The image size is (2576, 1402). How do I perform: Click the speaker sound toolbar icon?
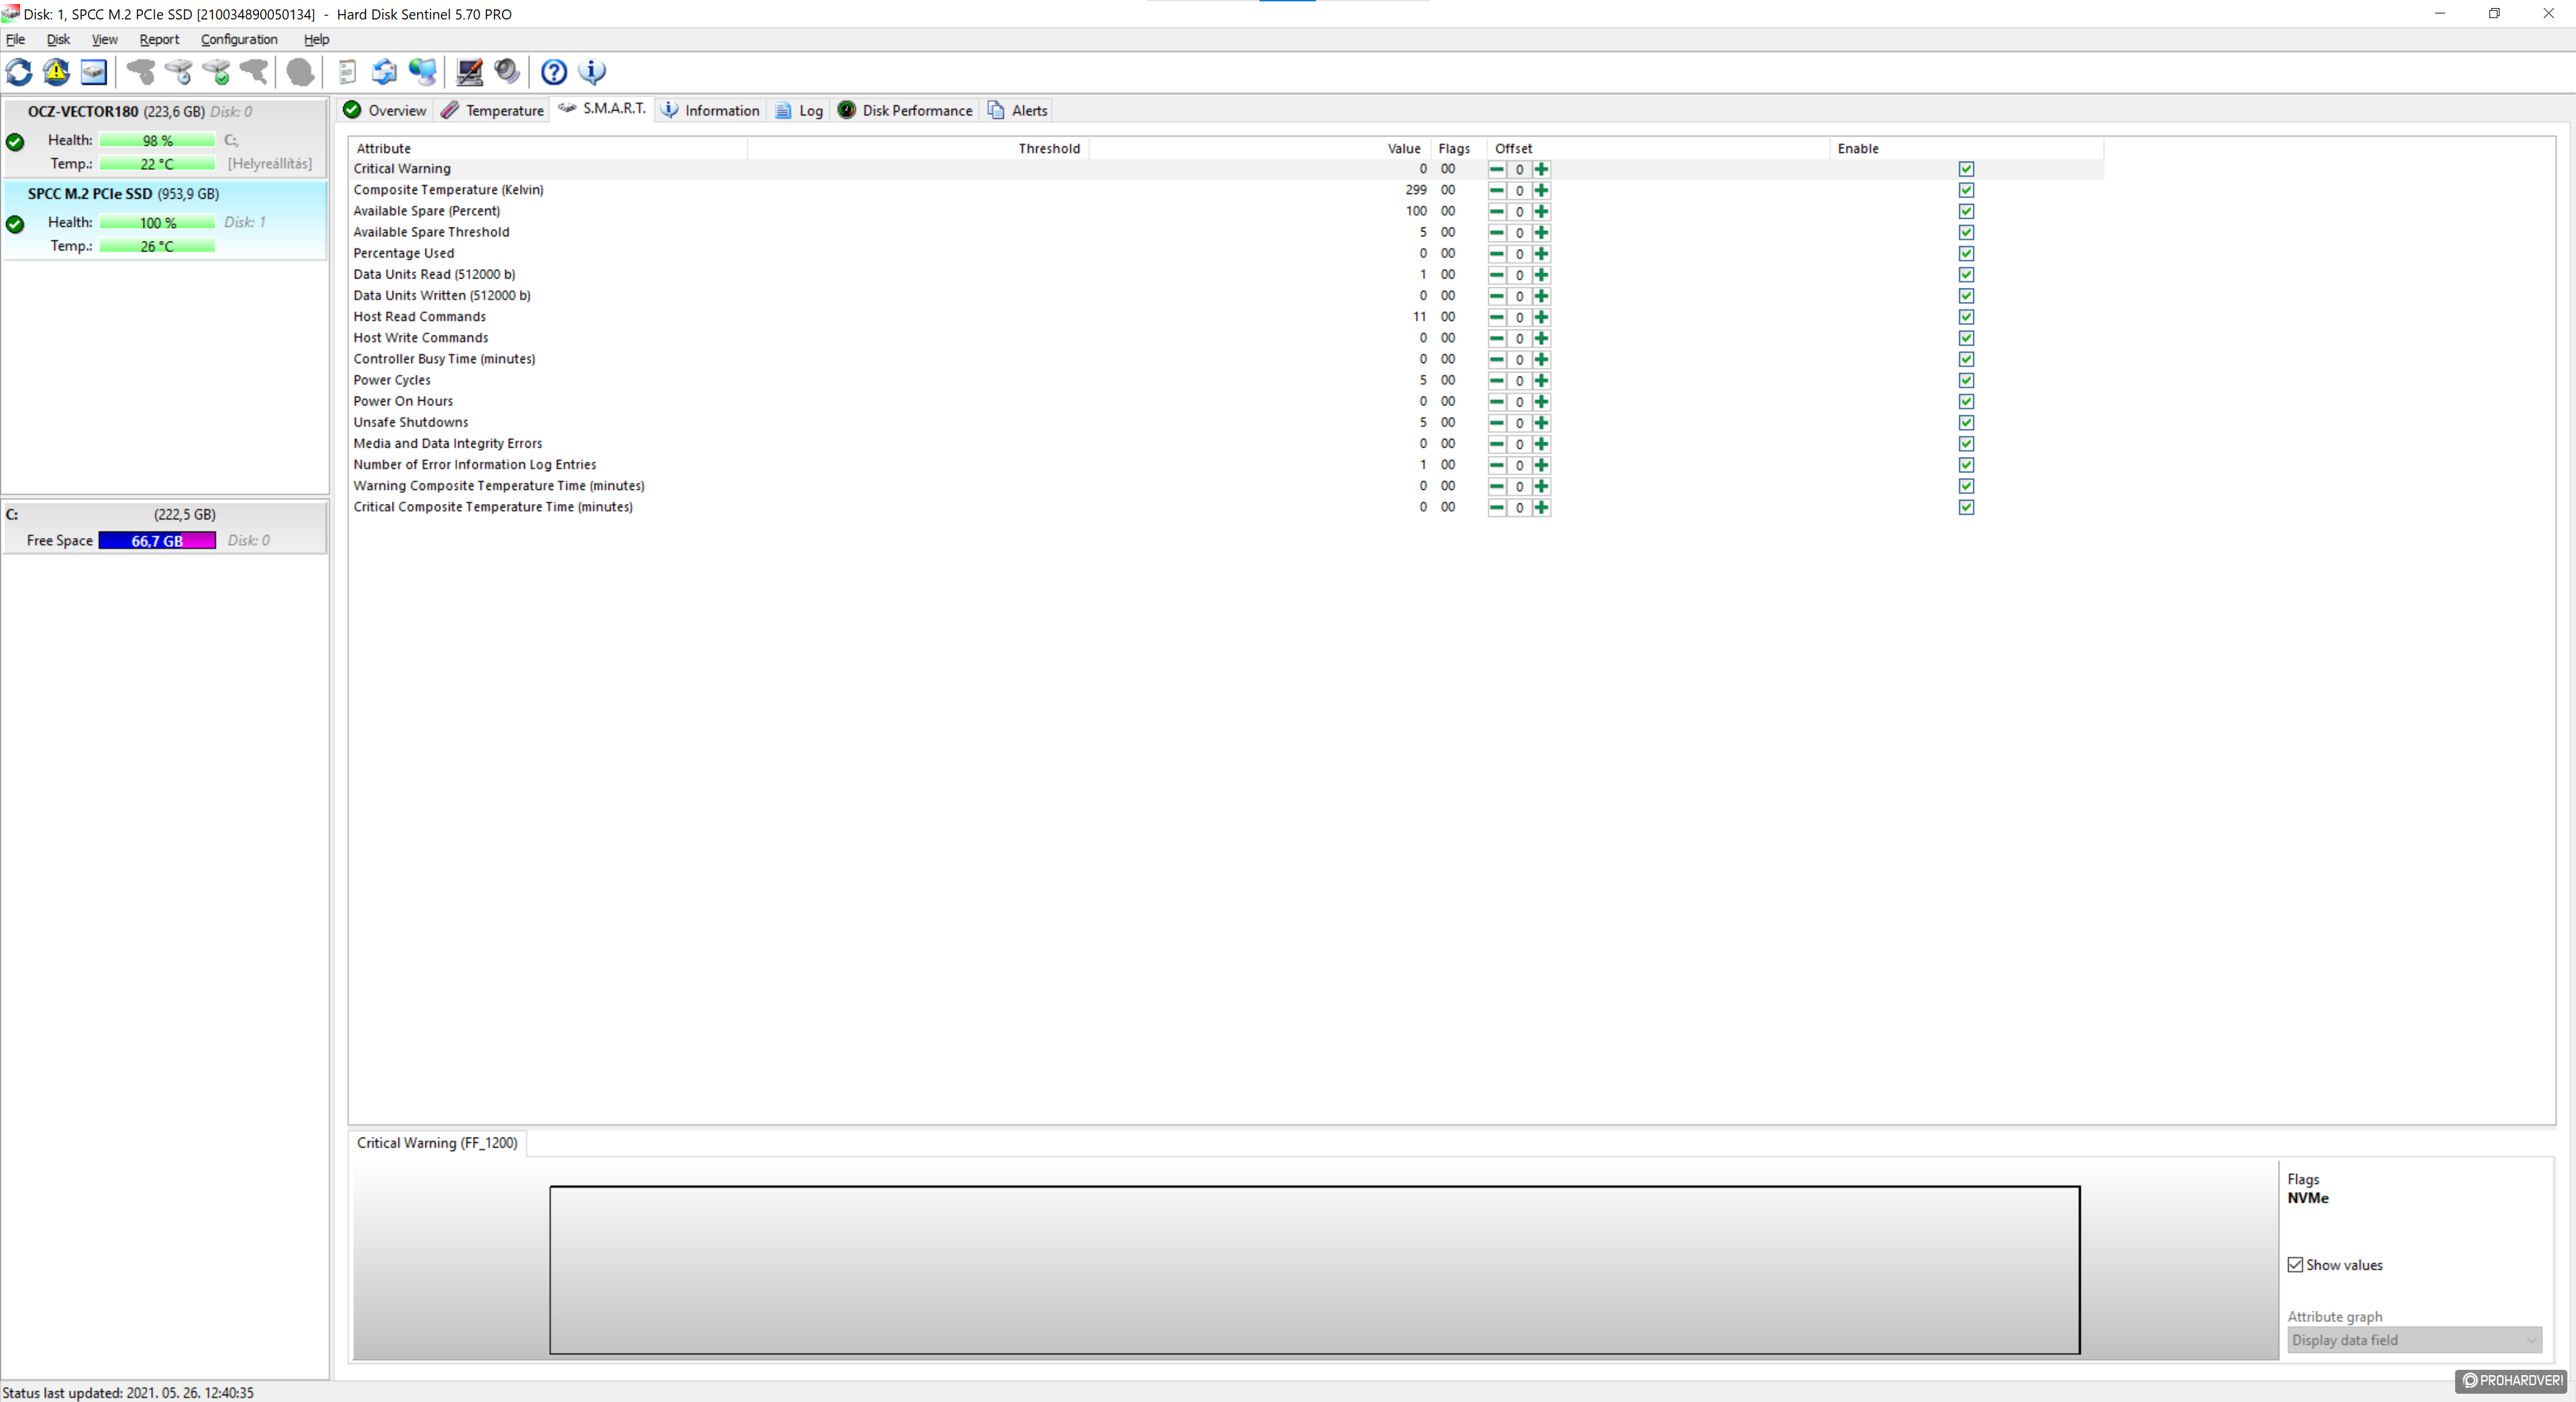(x=507, y=72)
